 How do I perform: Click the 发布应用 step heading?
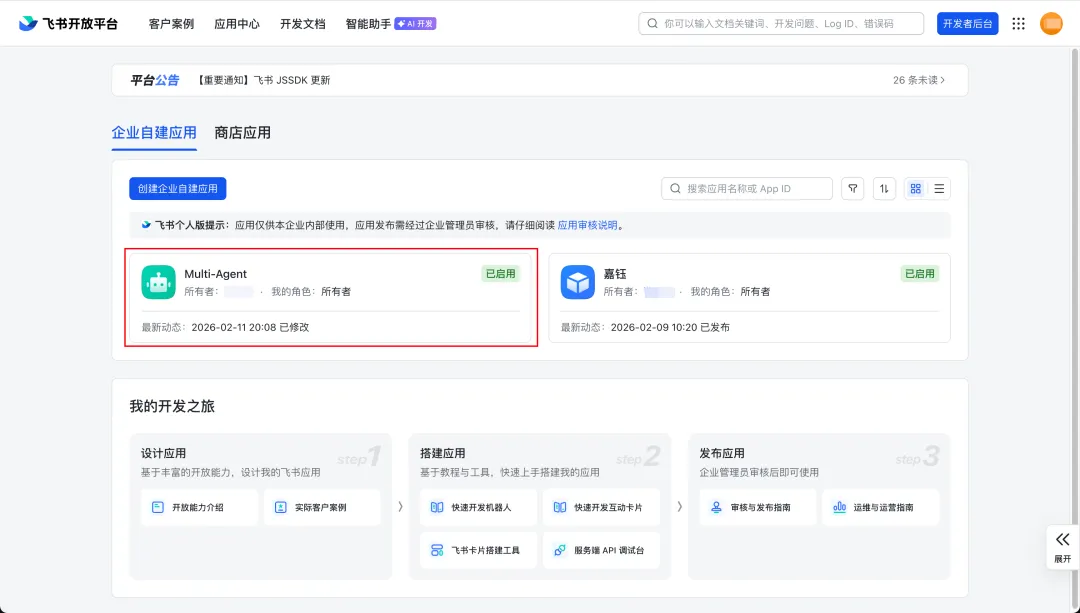722,453
